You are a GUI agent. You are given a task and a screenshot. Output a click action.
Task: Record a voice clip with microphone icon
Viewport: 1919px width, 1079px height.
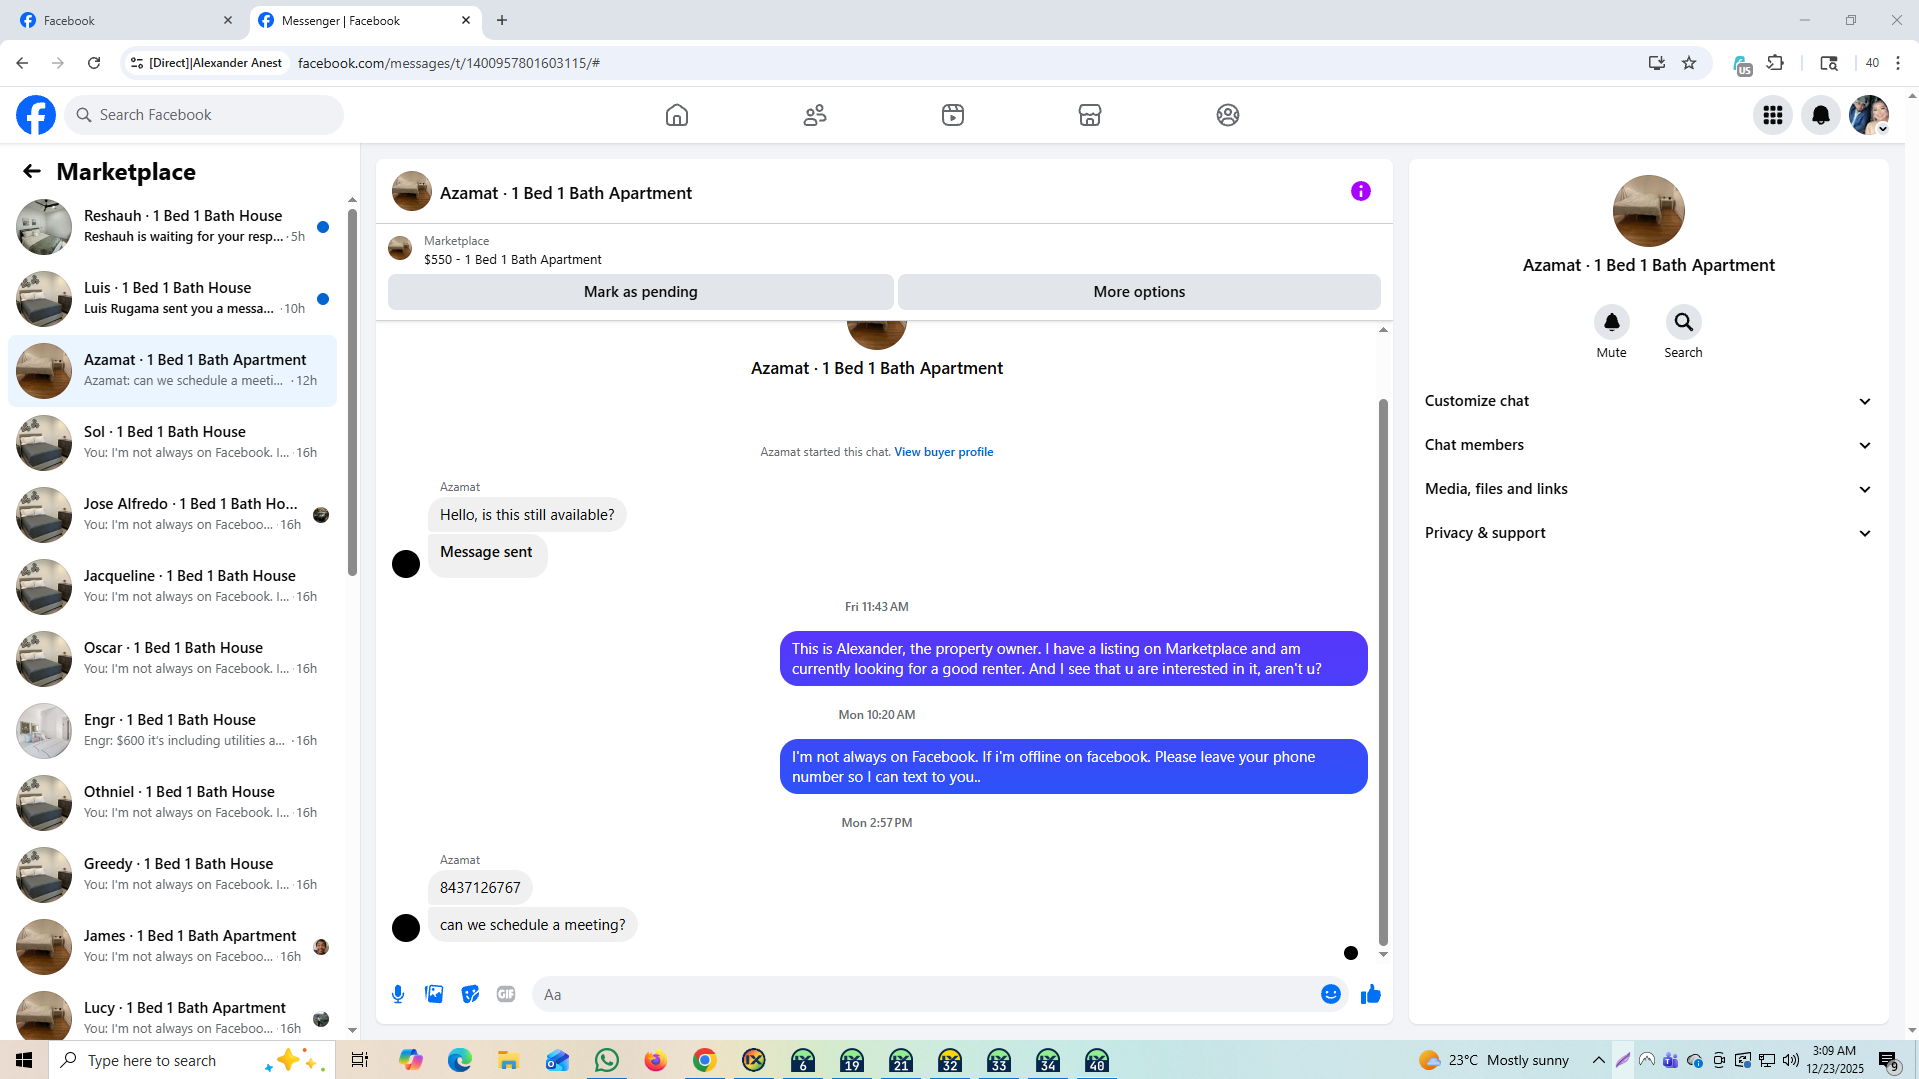coord(398,994)
